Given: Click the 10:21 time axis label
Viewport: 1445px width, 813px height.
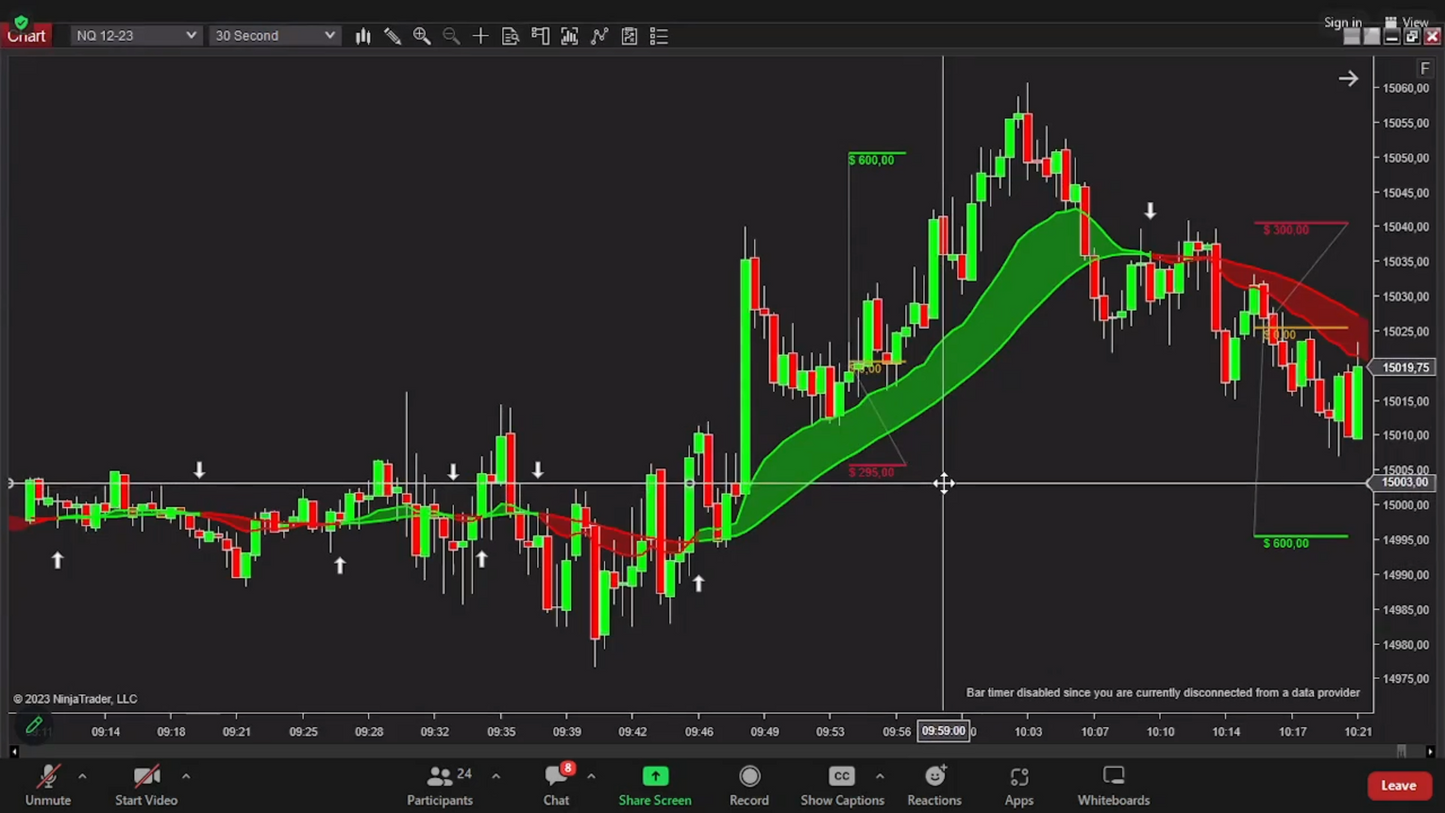Looking at the screenshot, I should (1358, 732).
